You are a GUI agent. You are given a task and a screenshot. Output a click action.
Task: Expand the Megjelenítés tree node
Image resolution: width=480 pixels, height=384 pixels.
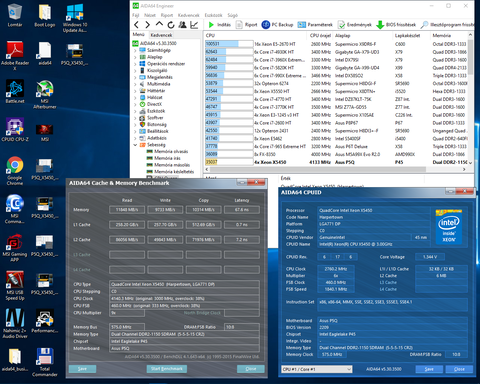pos(135,77)
